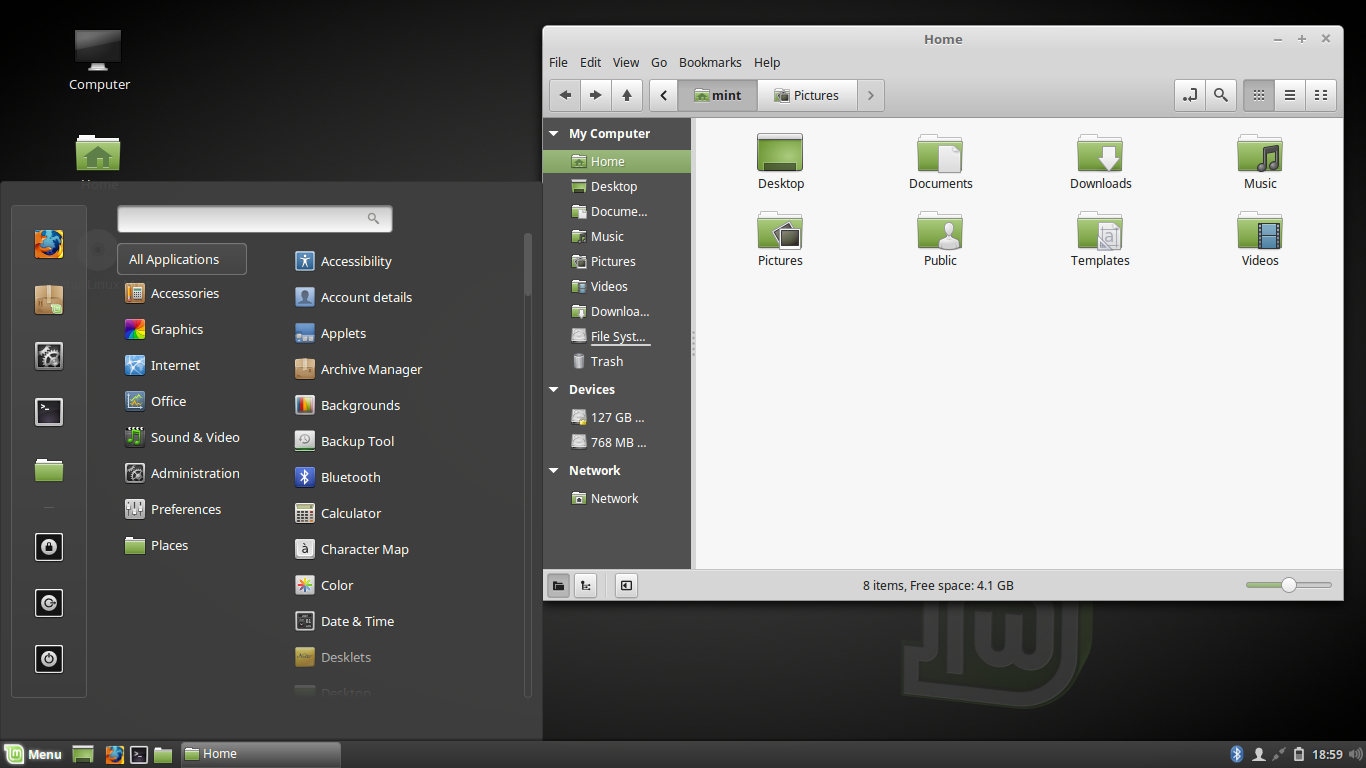Viewport: 1366px width, 768px height.
Task: Click the search magnifier in file manager toolbar
Action: [x=1220, y=95]
